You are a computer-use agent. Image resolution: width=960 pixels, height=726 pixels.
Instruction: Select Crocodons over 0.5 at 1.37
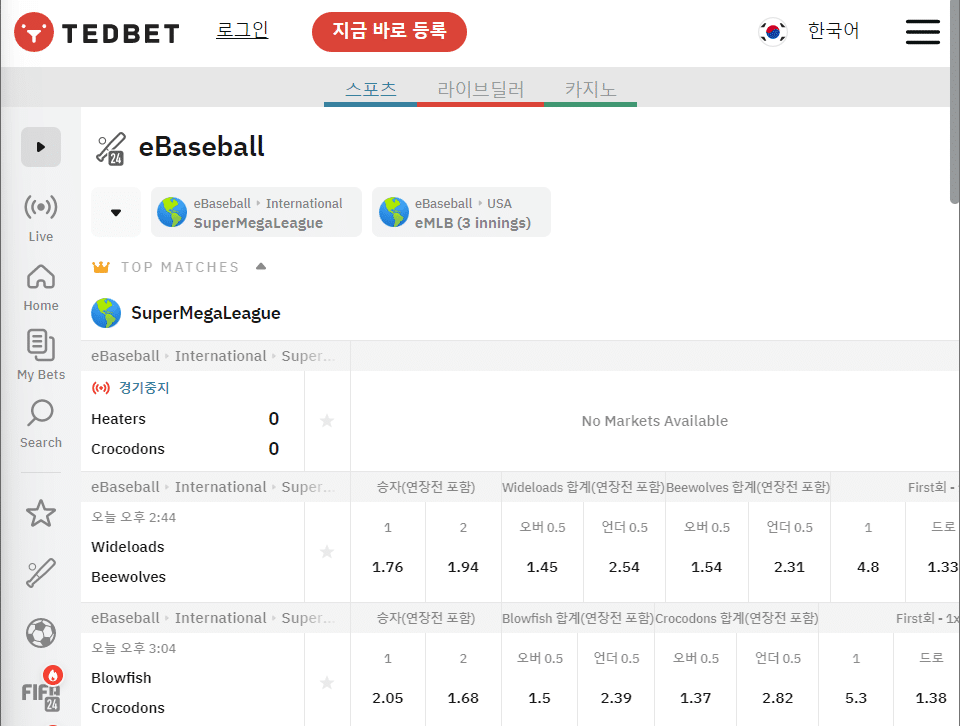[x=696, y=679]
